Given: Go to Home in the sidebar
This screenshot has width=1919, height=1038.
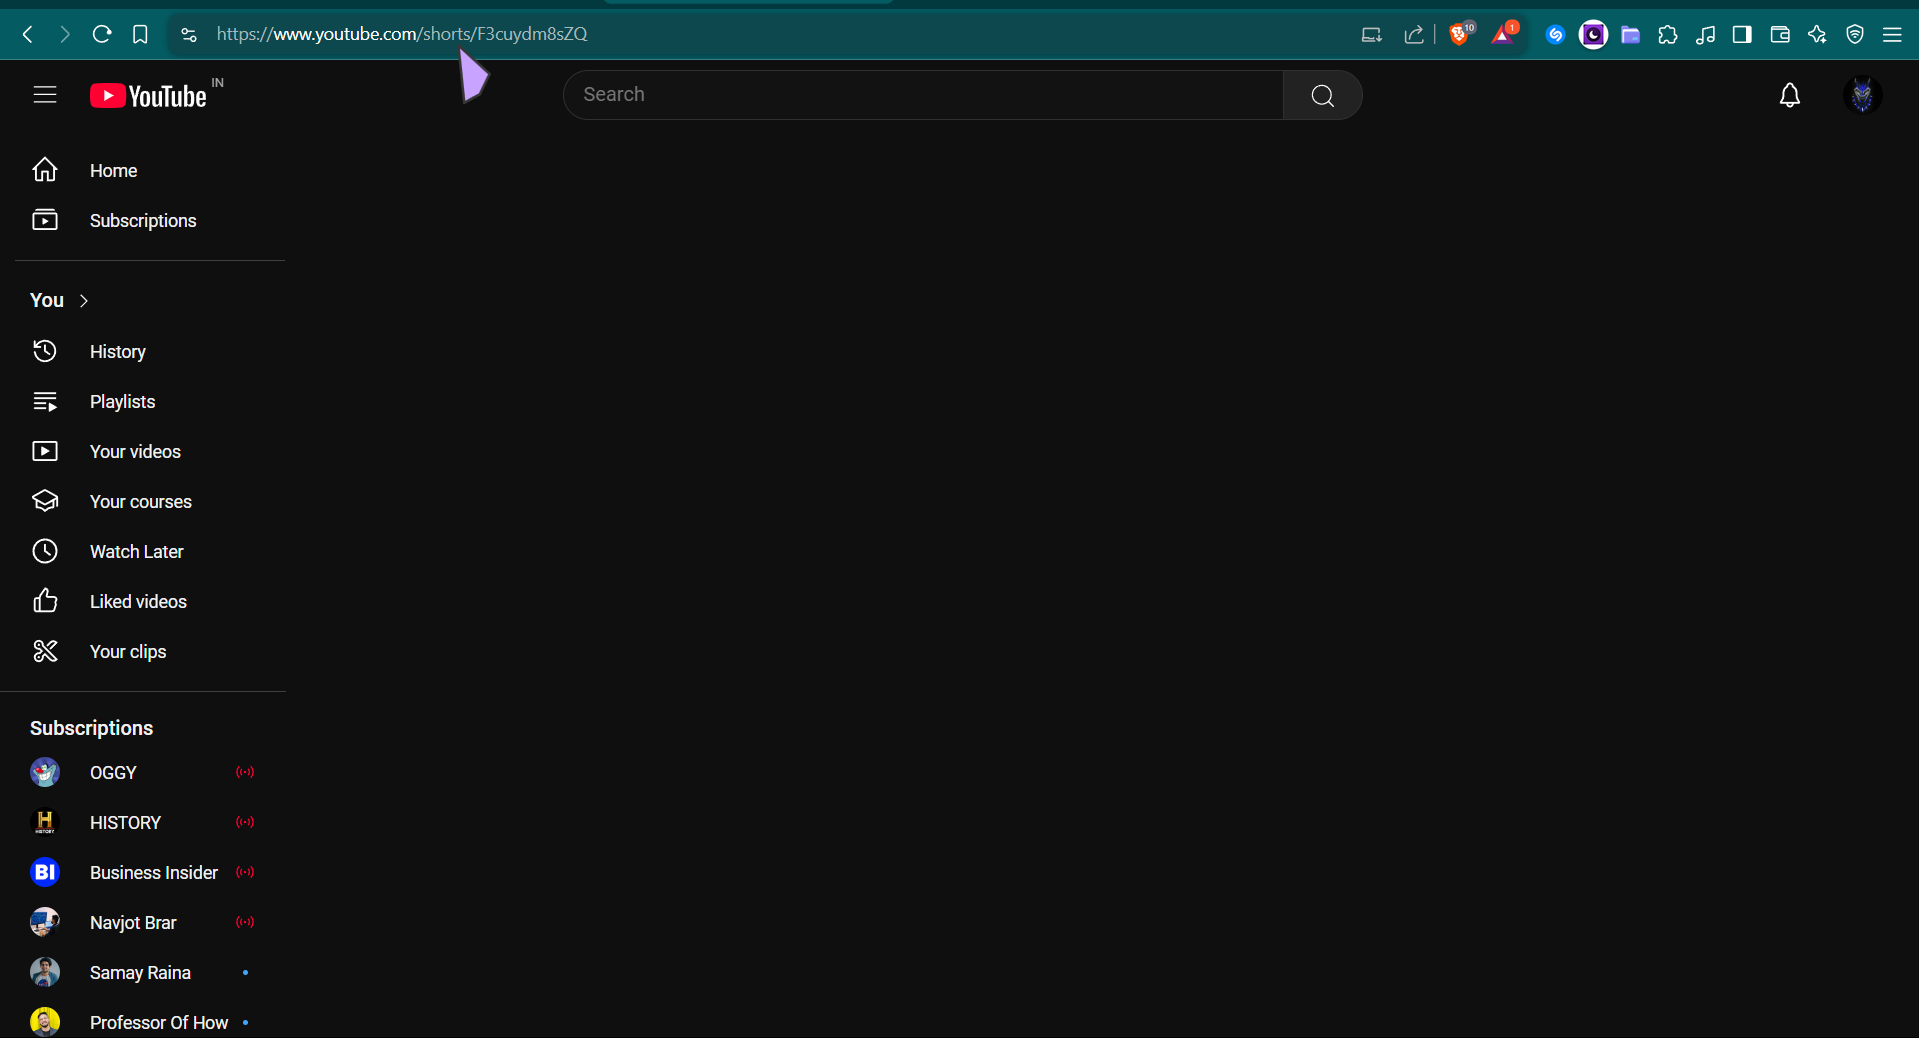Looking at the screenshot, I should point(113,170).
